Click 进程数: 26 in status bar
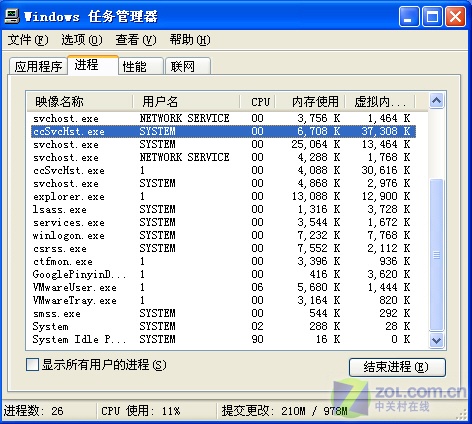Image resolution: width=472 pixels, height=424 pixels. [x=33, y=411]
